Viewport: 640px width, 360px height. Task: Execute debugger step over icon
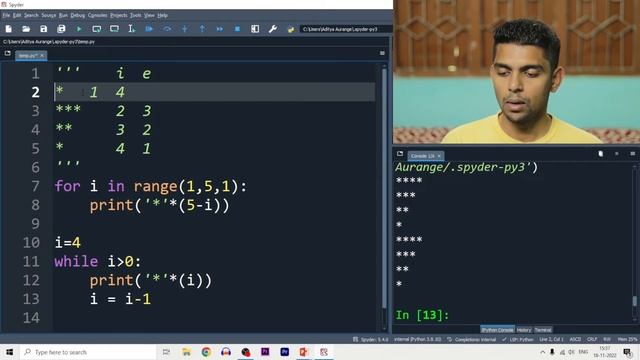coord(167,29)
